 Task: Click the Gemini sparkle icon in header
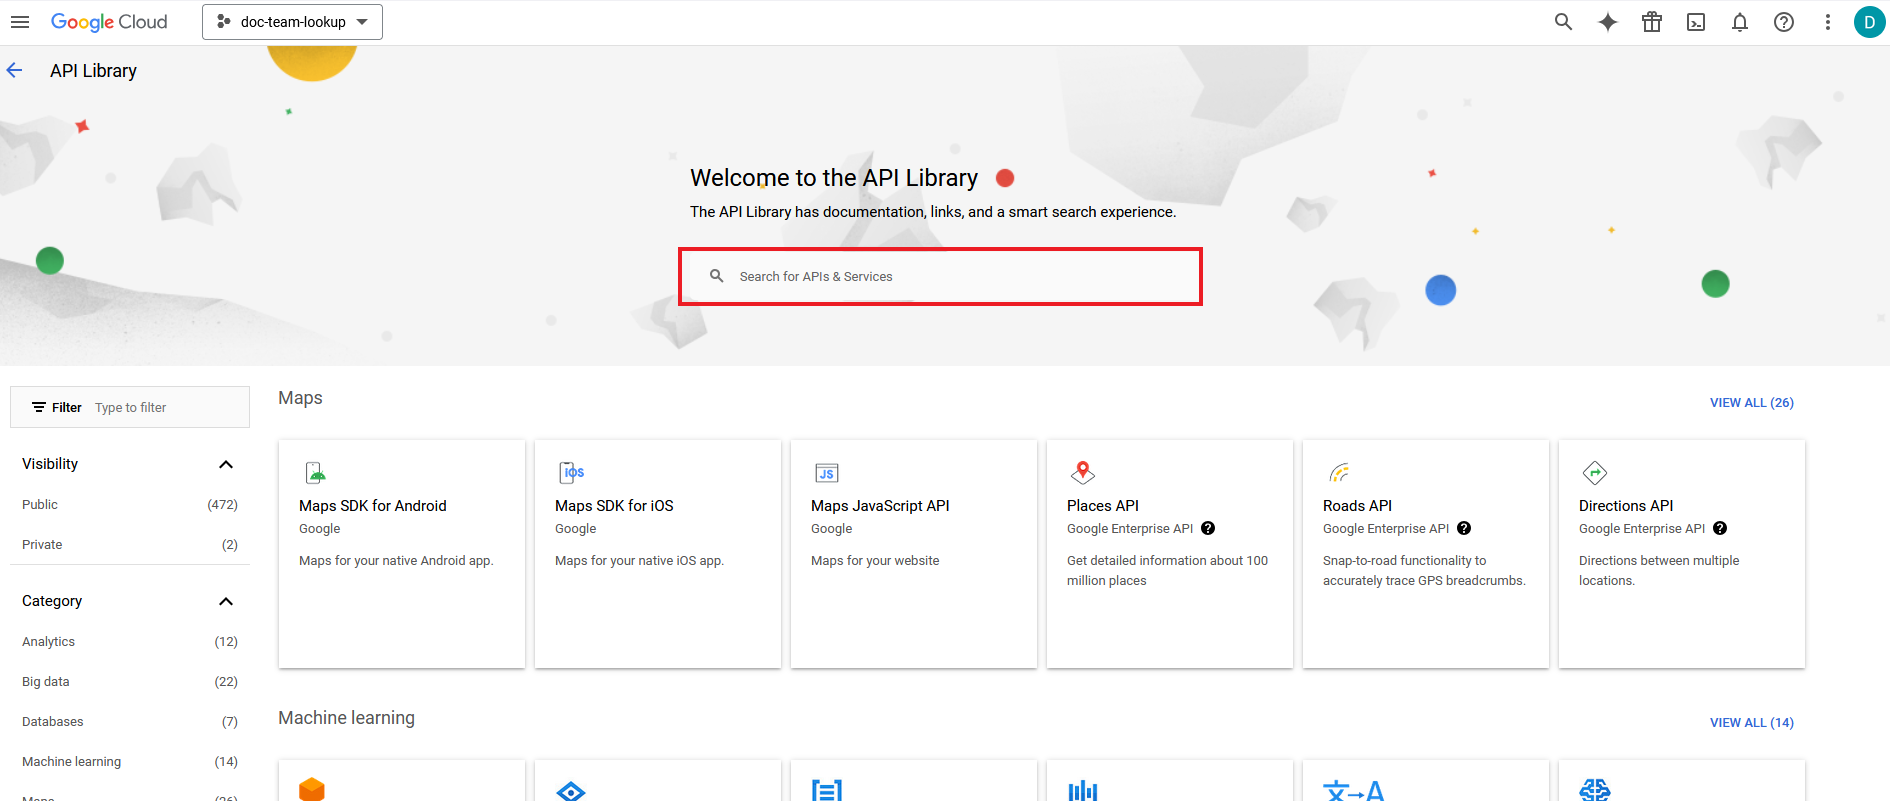pyautogui.click(x=1607, y=22)
